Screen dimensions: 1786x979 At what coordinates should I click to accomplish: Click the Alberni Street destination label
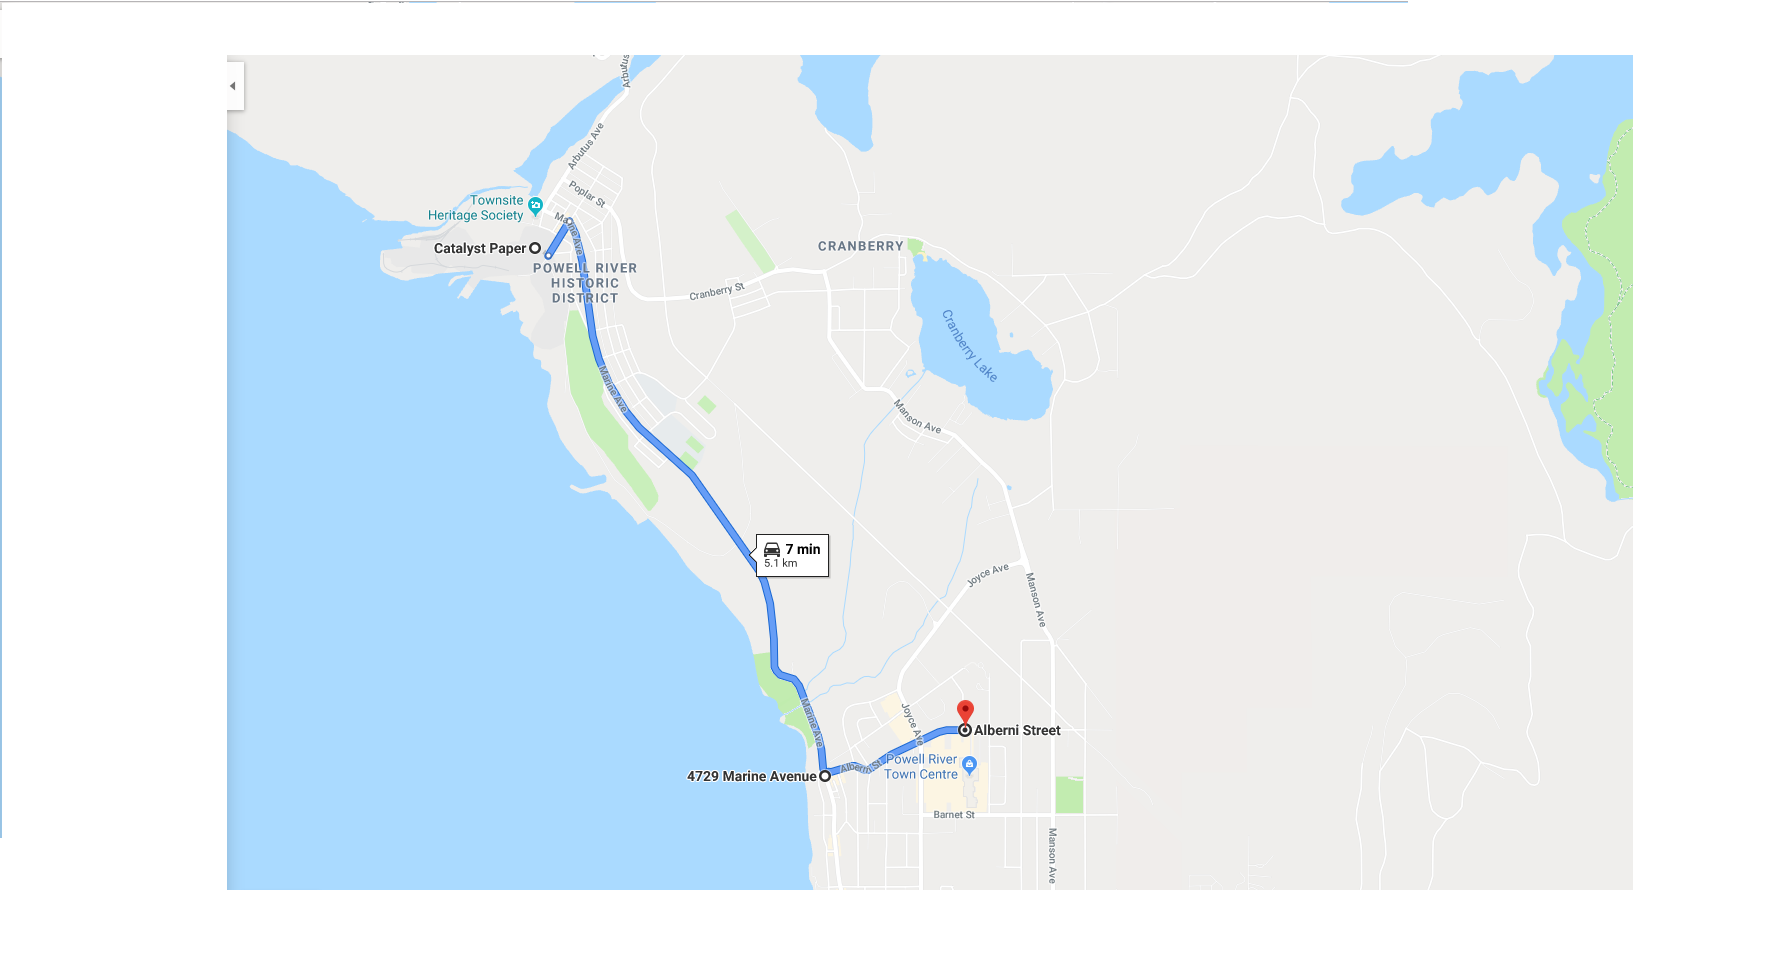coord(1017,730)
